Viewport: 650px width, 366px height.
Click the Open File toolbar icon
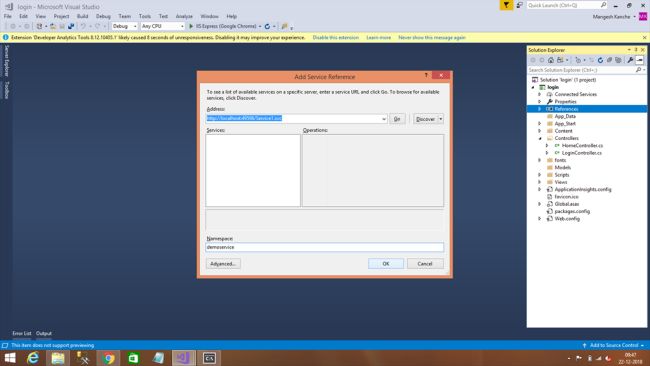[x=53, y=26]
